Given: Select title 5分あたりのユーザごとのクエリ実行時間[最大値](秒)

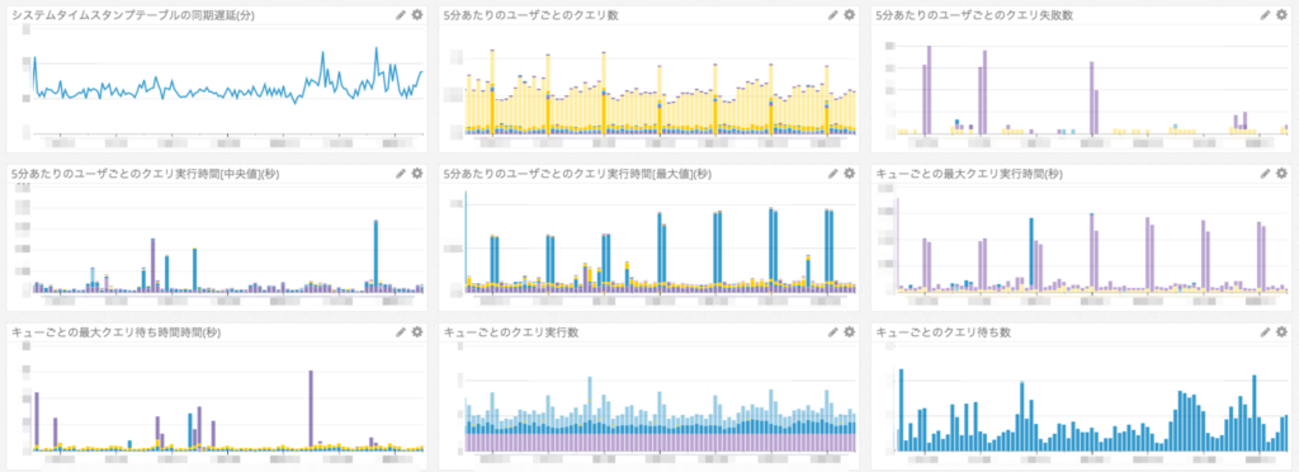Looking at the screenshot, I should click(578, 173).
